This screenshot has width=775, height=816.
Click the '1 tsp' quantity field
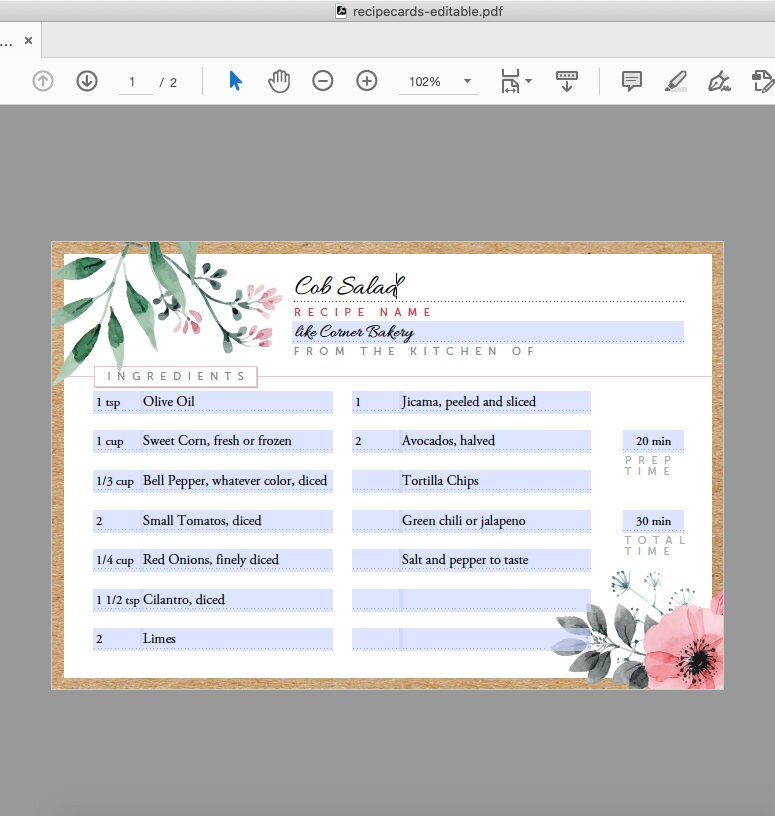click(117, 402)
